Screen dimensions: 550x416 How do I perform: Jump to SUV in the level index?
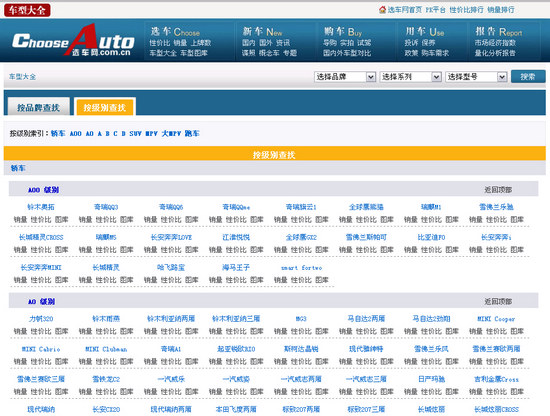coord(135,133)
